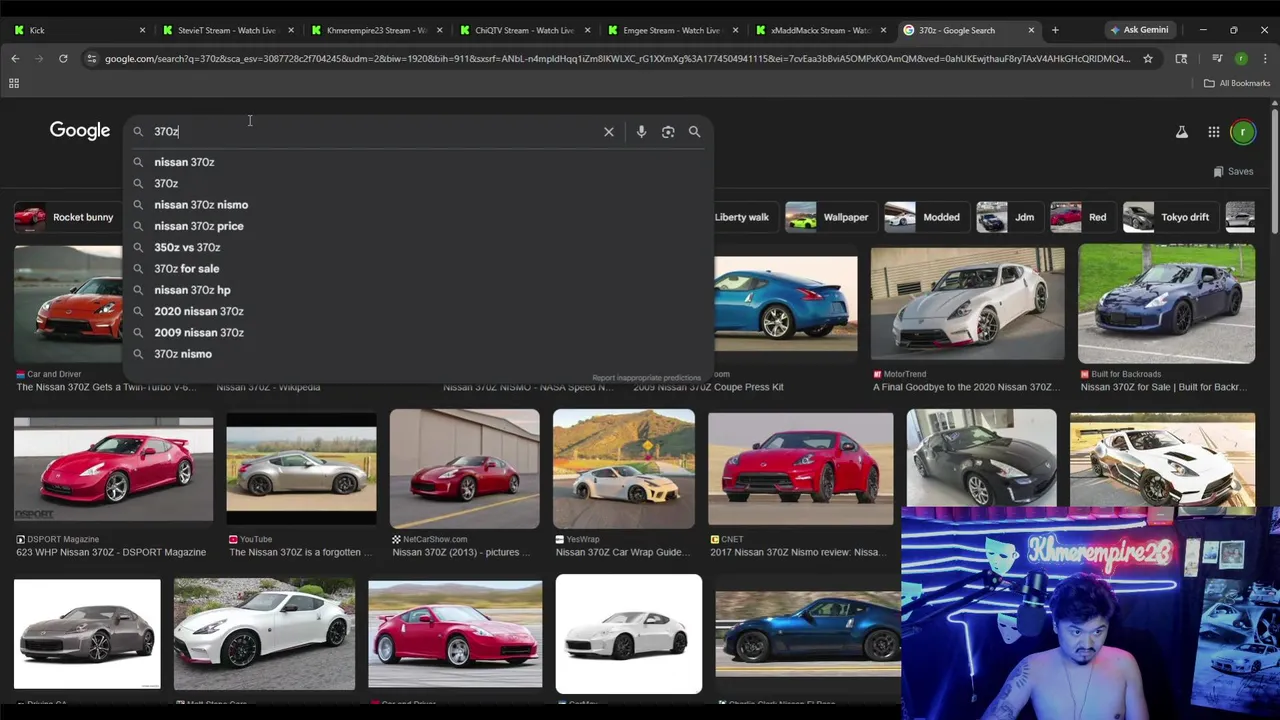Click Report inappropriate predictions
1280x720 pixels.
point(646,378)
